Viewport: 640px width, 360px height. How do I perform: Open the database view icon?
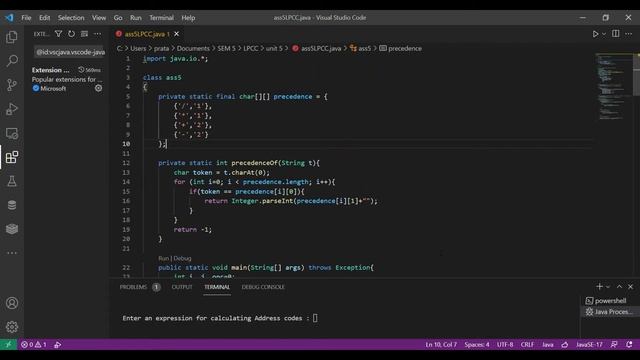[12, 205]
